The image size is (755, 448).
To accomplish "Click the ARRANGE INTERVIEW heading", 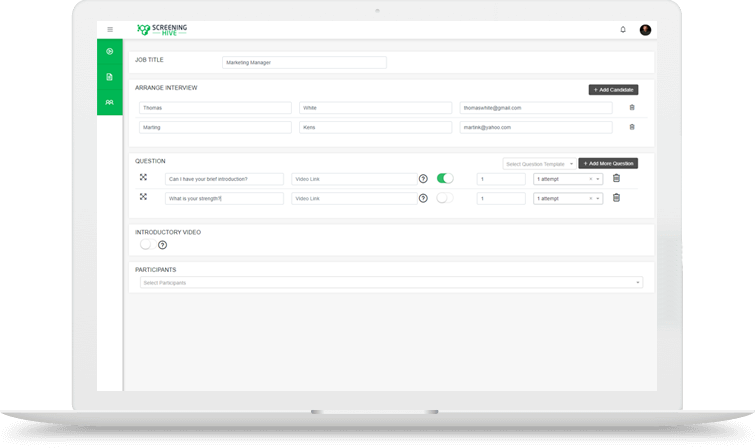I will point(166,88).
